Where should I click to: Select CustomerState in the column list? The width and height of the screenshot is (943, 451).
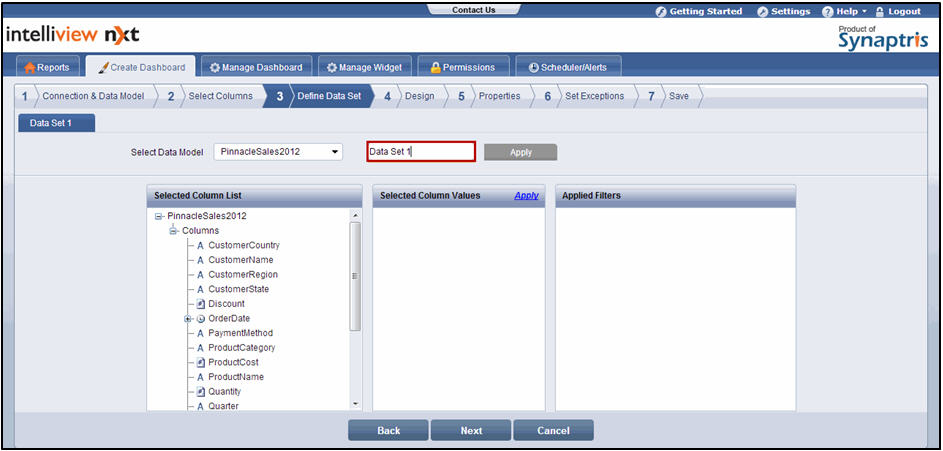[239, 289]
